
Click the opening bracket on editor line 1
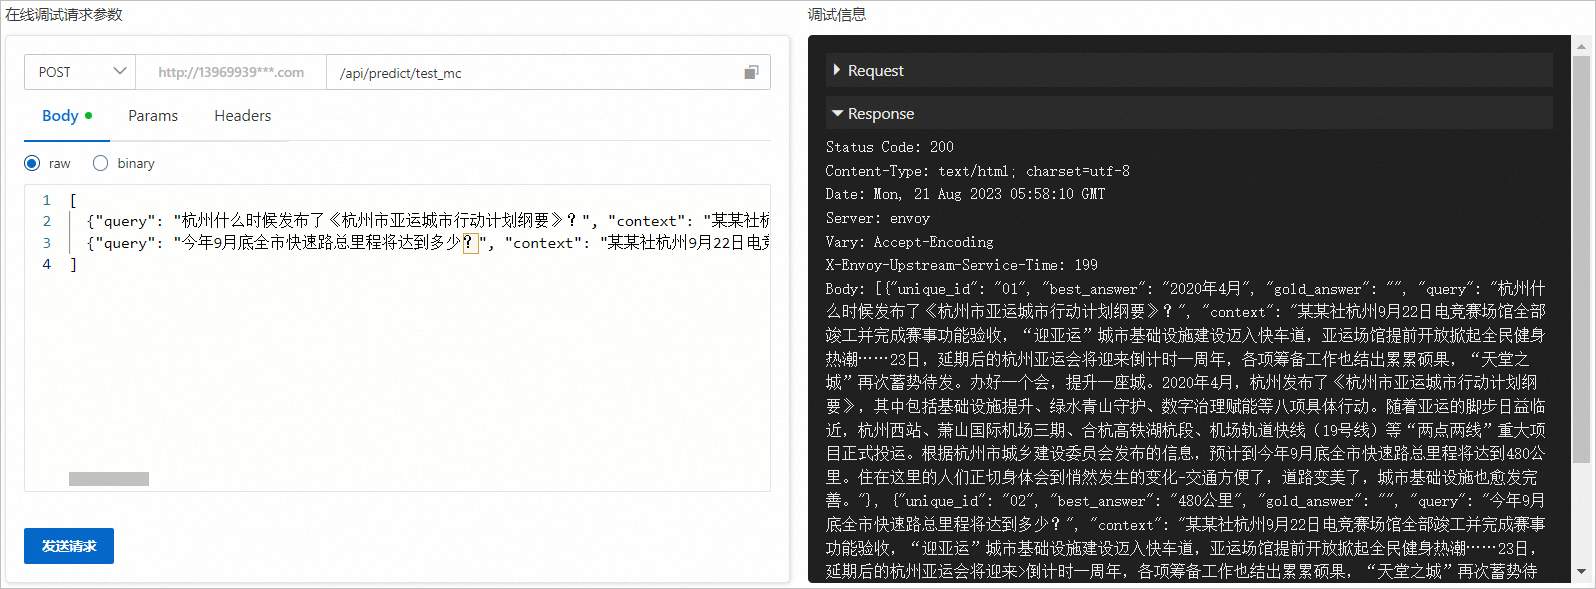tap(73, 200)
